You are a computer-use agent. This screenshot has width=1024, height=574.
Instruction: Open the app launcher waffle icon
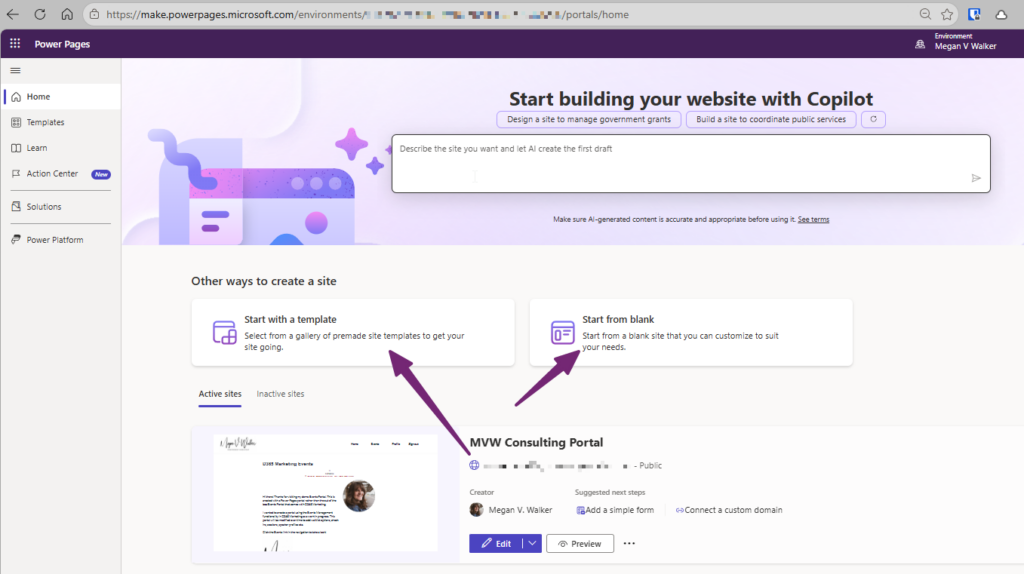(x=15, y=44)
